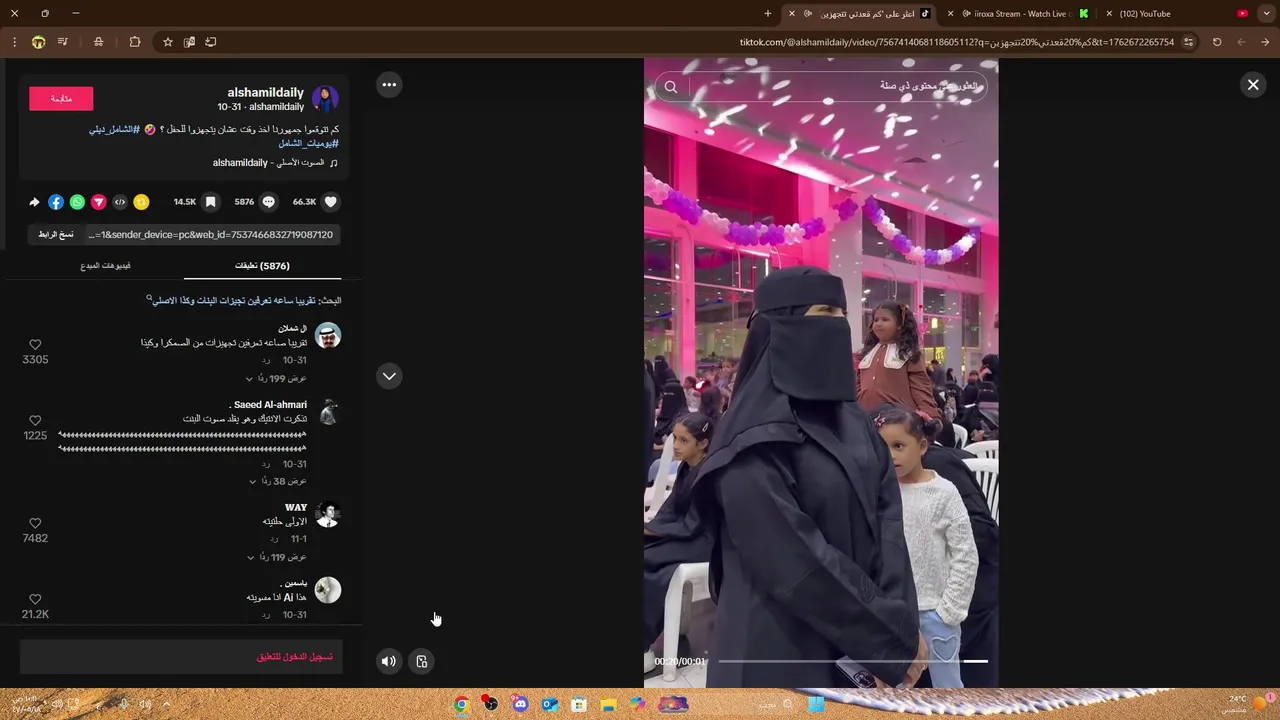Save the video with the bookmark icon

(210, 202)
